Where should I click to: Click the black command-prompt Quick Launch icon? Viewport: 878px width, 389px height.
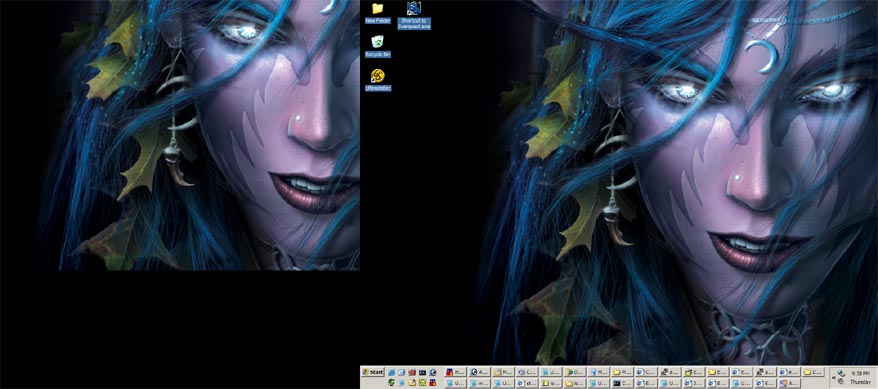(x=422, y=372)
